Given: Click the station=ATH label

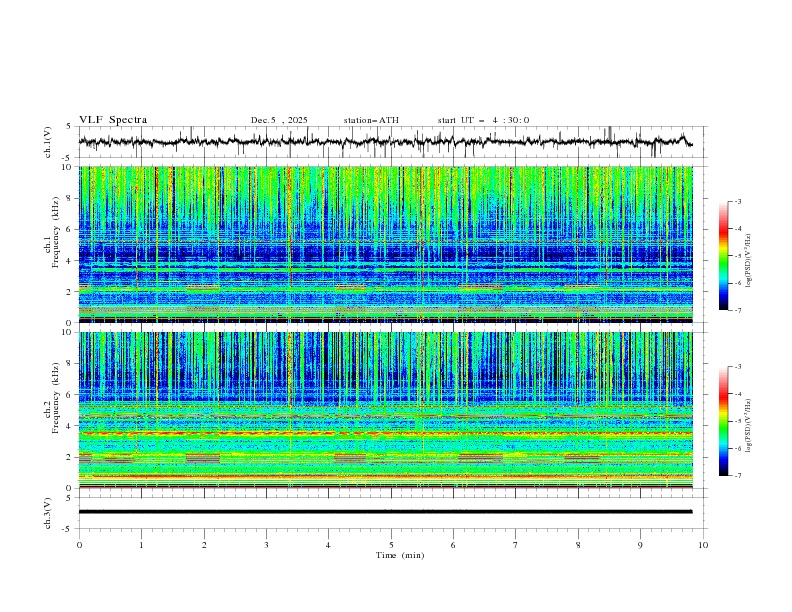Looking at the screenshot, I should click(371, 120).
